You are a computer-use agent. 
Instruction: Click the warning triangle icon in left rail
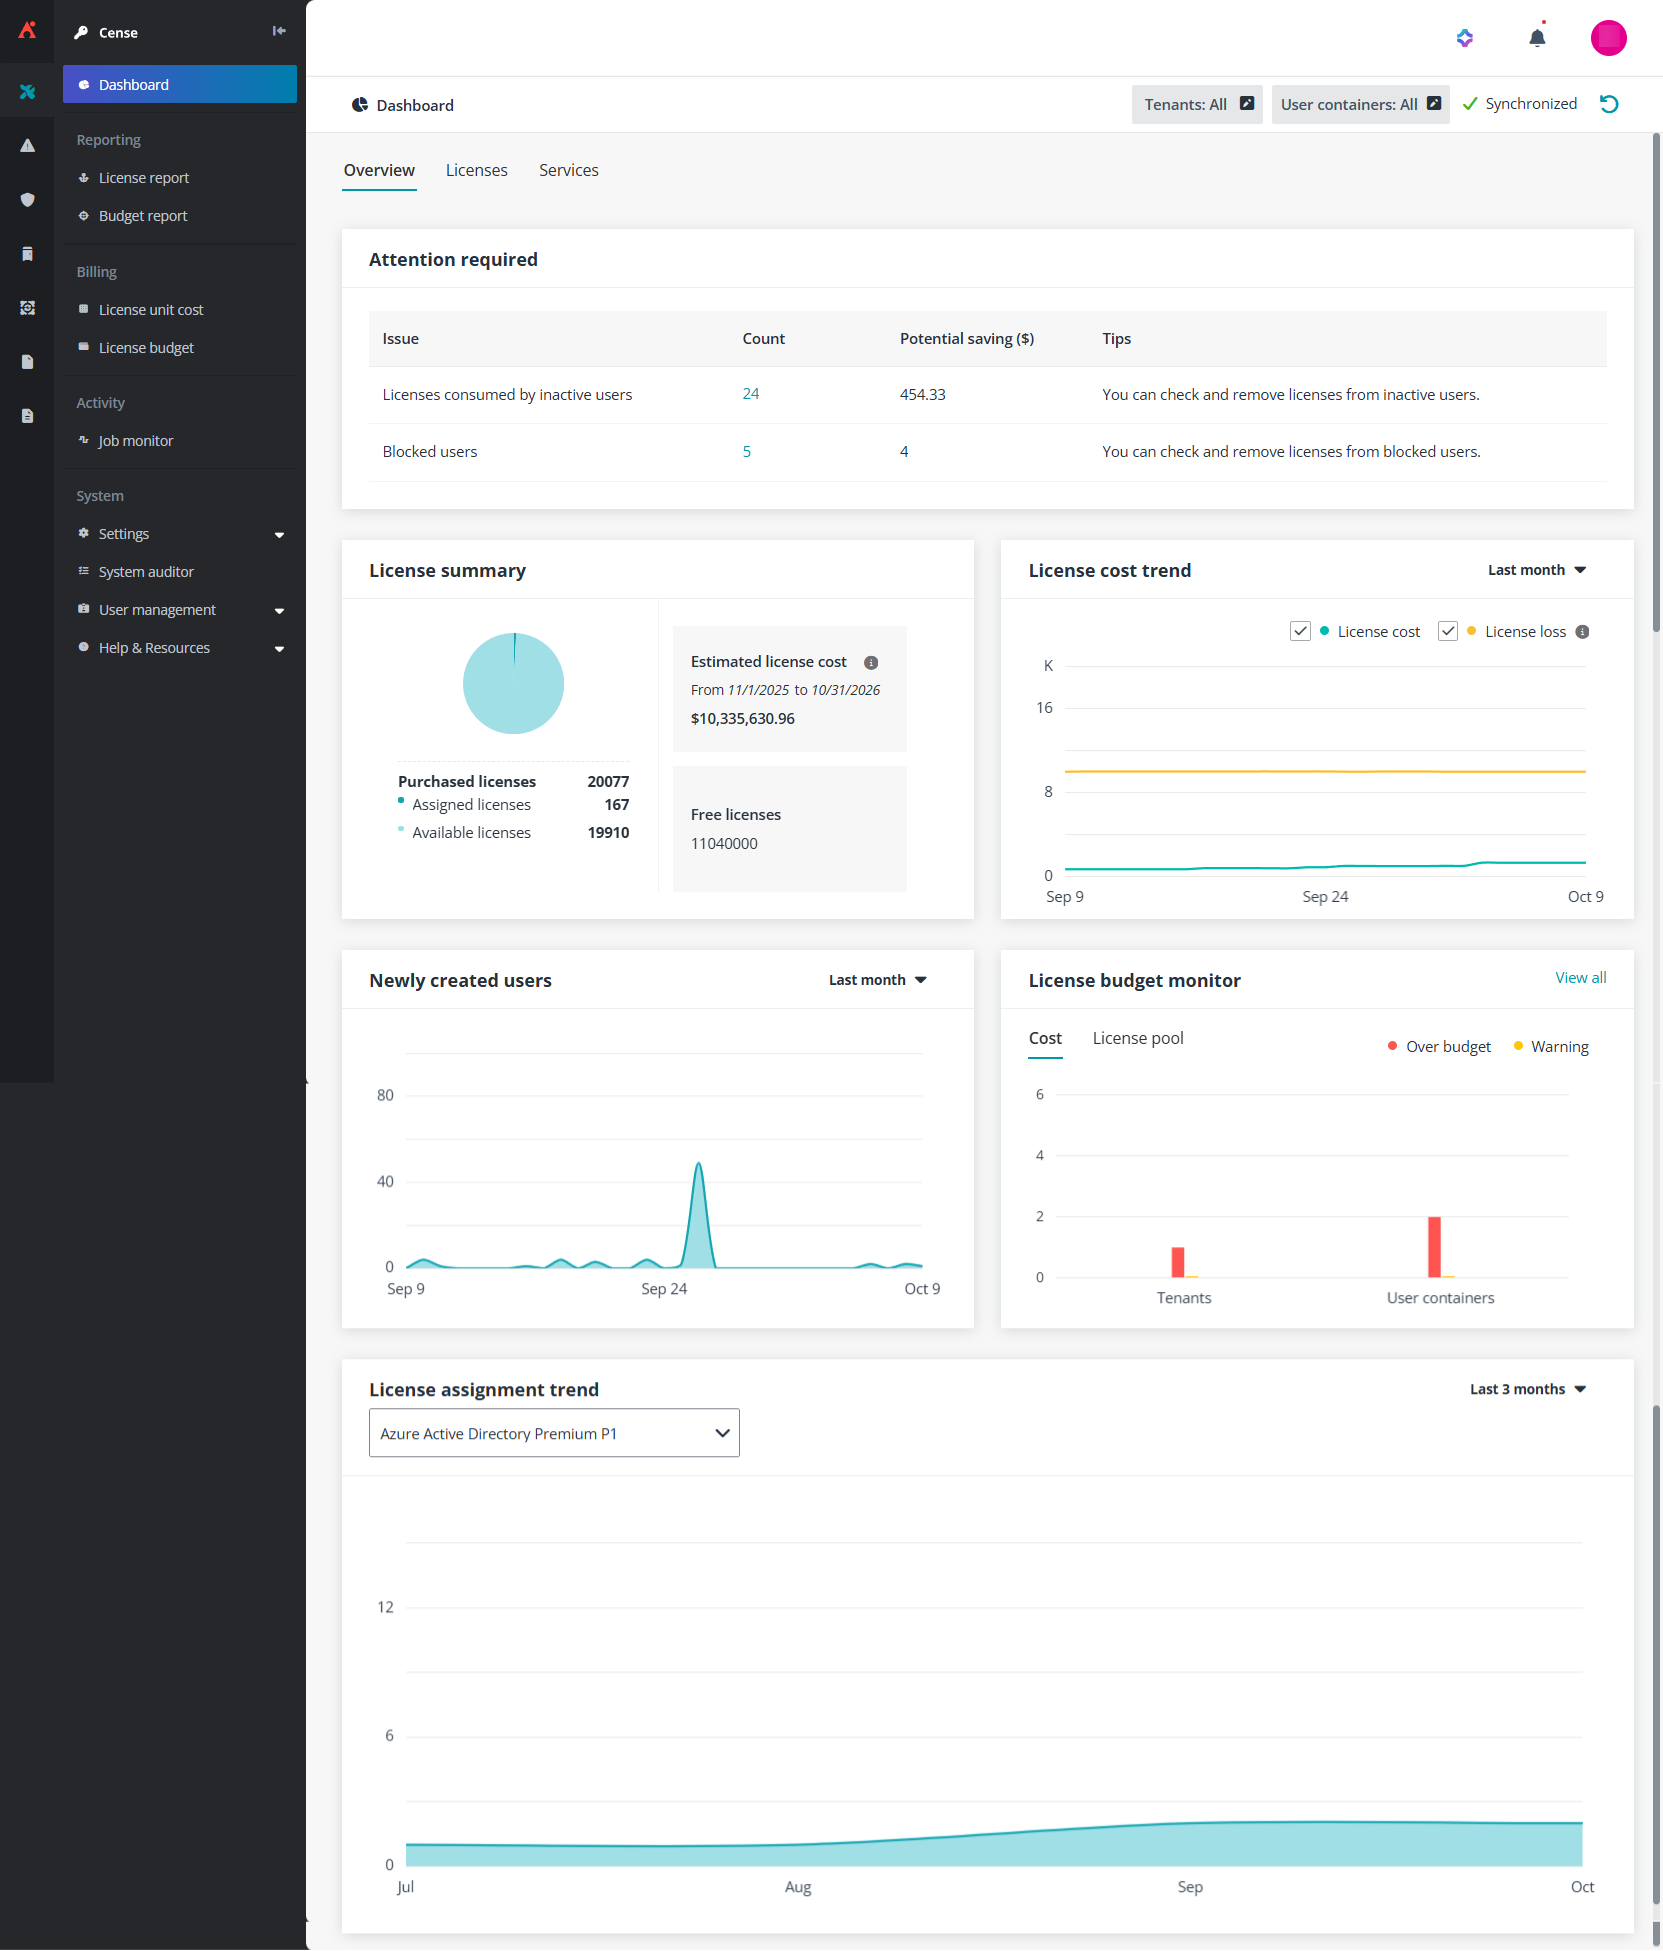(28, 146)
